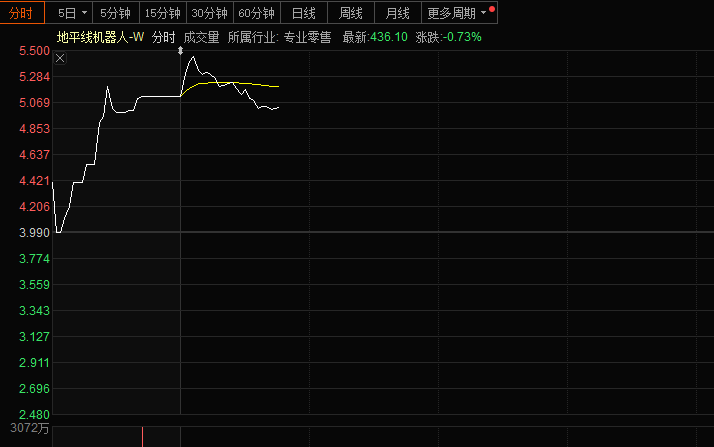Screen dimensions: 714x447
Task: Select the 分时 intraday tab
Action: [22, 13]
